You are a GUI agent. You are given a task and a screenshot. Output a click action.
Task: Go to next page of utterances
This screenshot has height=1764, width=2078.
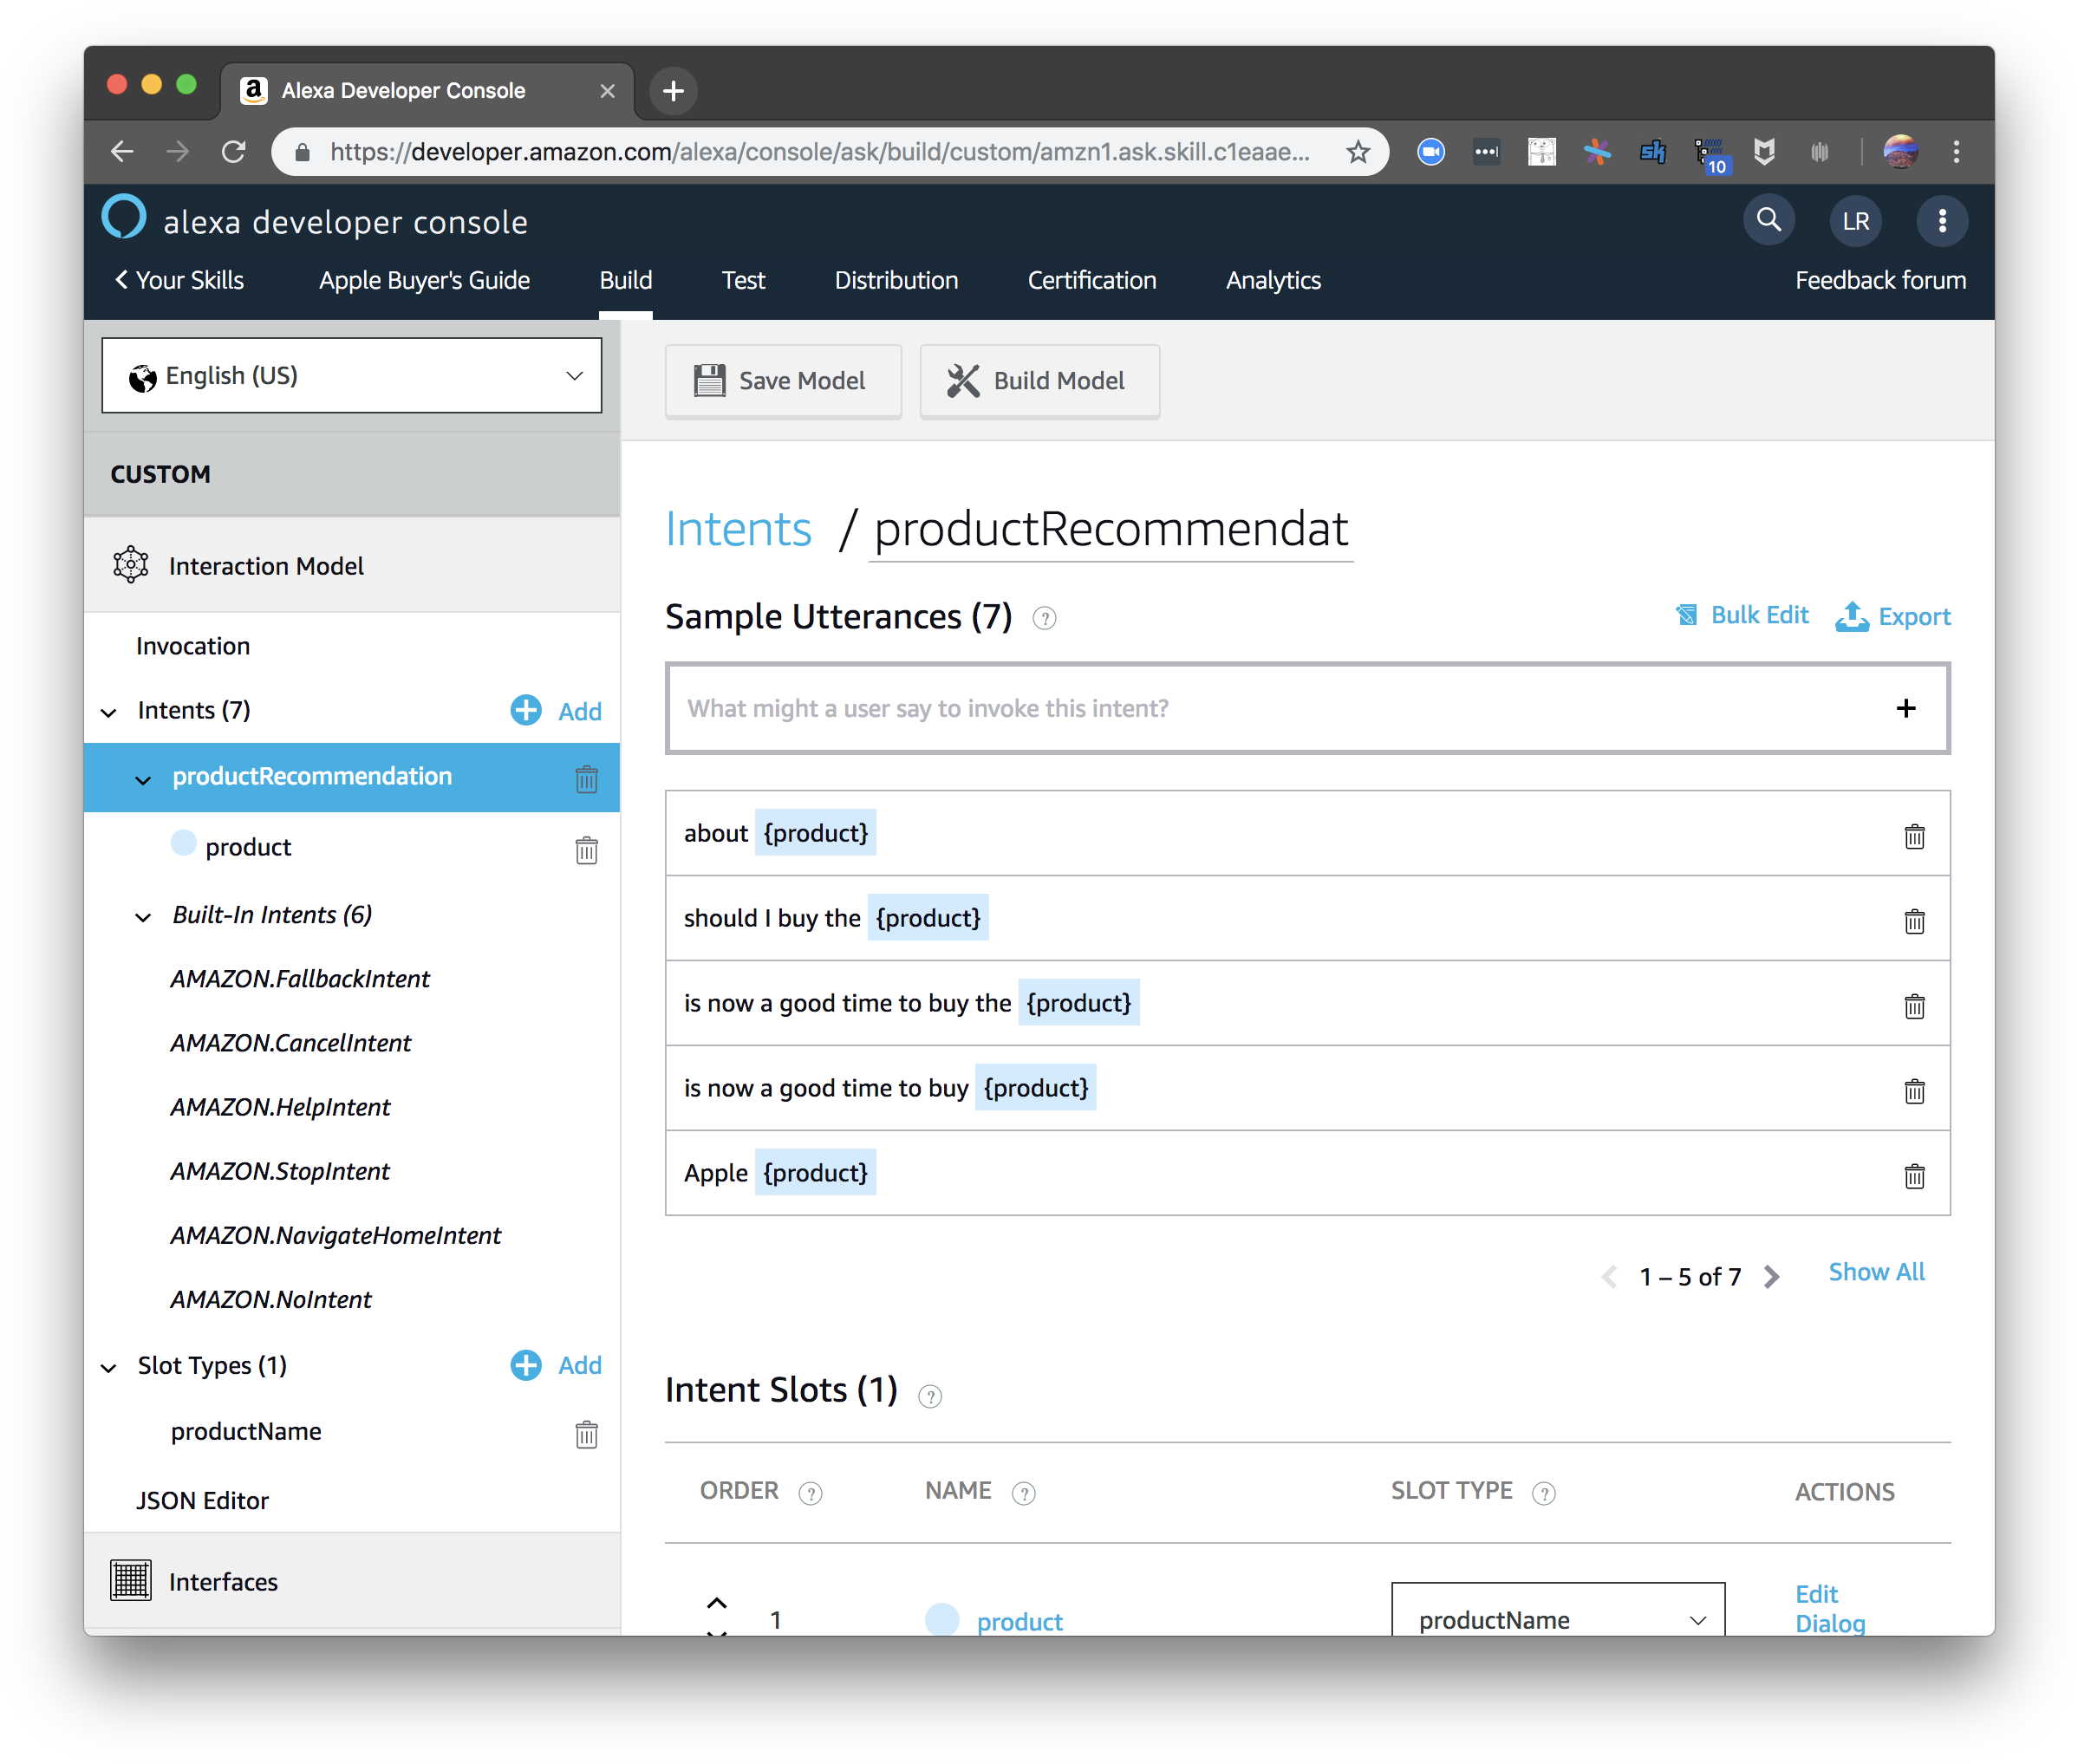[1771, 1277]
